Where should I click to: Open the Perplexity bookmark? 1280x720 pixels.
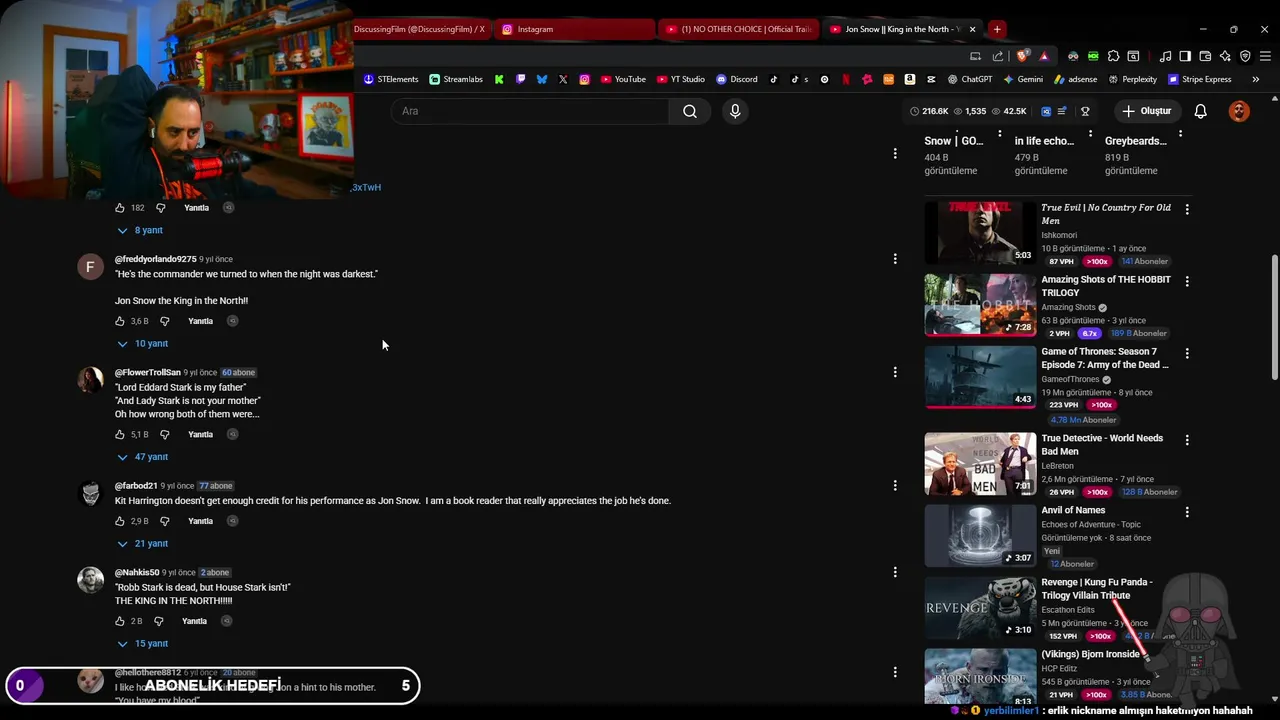1133,79
